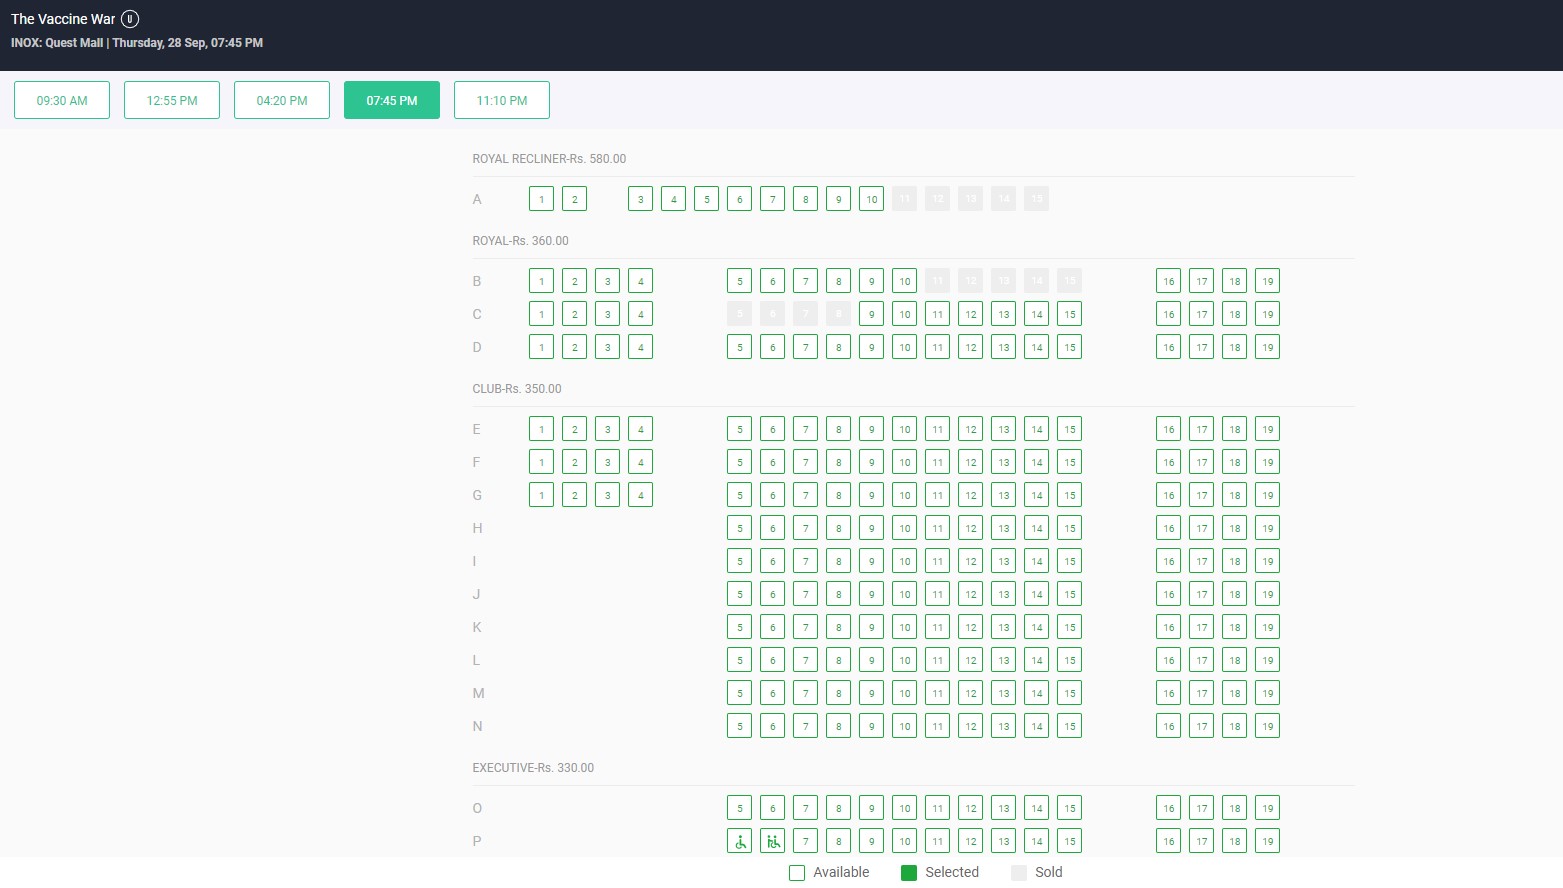Select seat H7 in row H

pos(805,528)
